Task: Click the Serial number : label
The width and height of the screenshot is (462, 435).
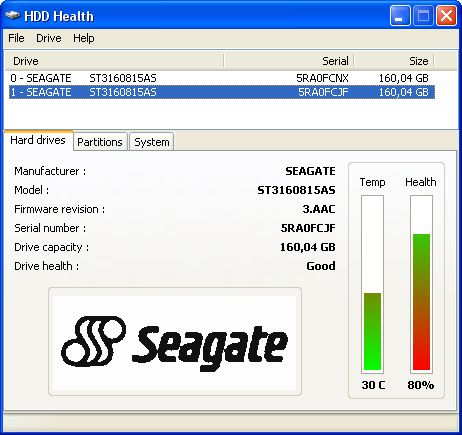Action: [50, 228]
